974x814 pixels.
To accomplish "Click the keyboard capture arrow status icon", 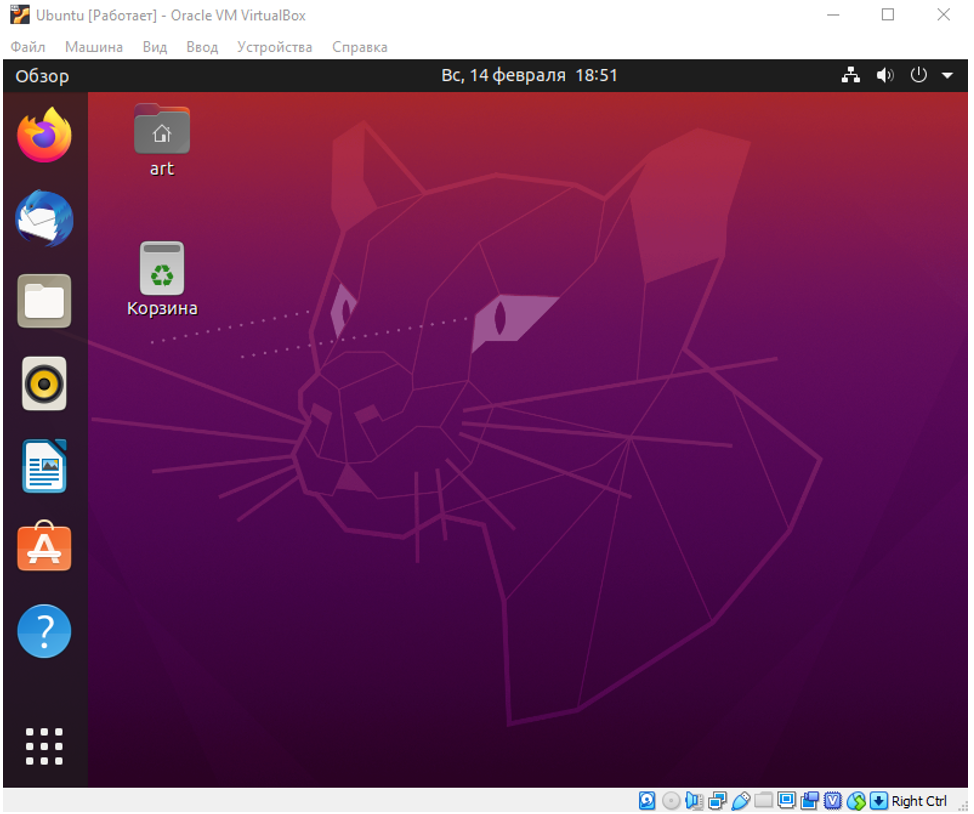I will [878, 801].
